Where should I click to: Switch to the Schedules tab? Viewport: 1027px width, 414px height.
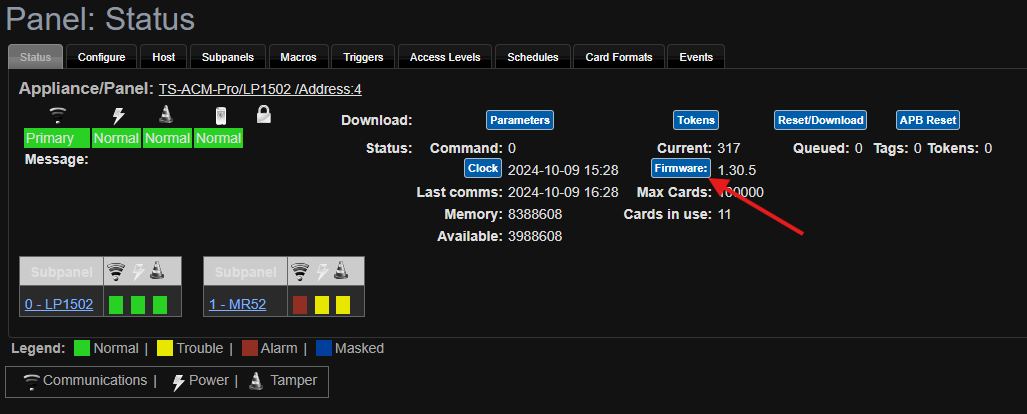click(533, 57)
